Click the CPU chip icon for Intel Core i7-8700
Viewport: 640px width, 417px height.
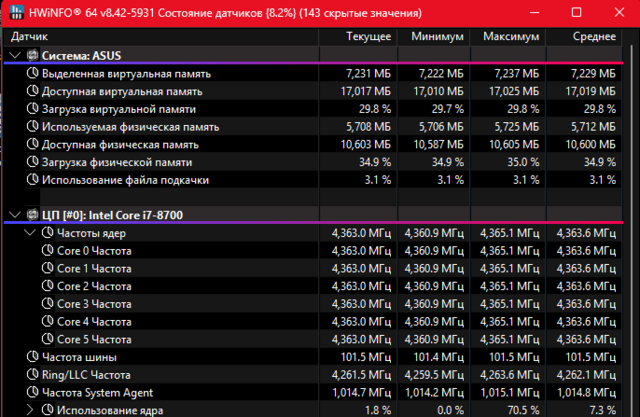coord(31,215)
